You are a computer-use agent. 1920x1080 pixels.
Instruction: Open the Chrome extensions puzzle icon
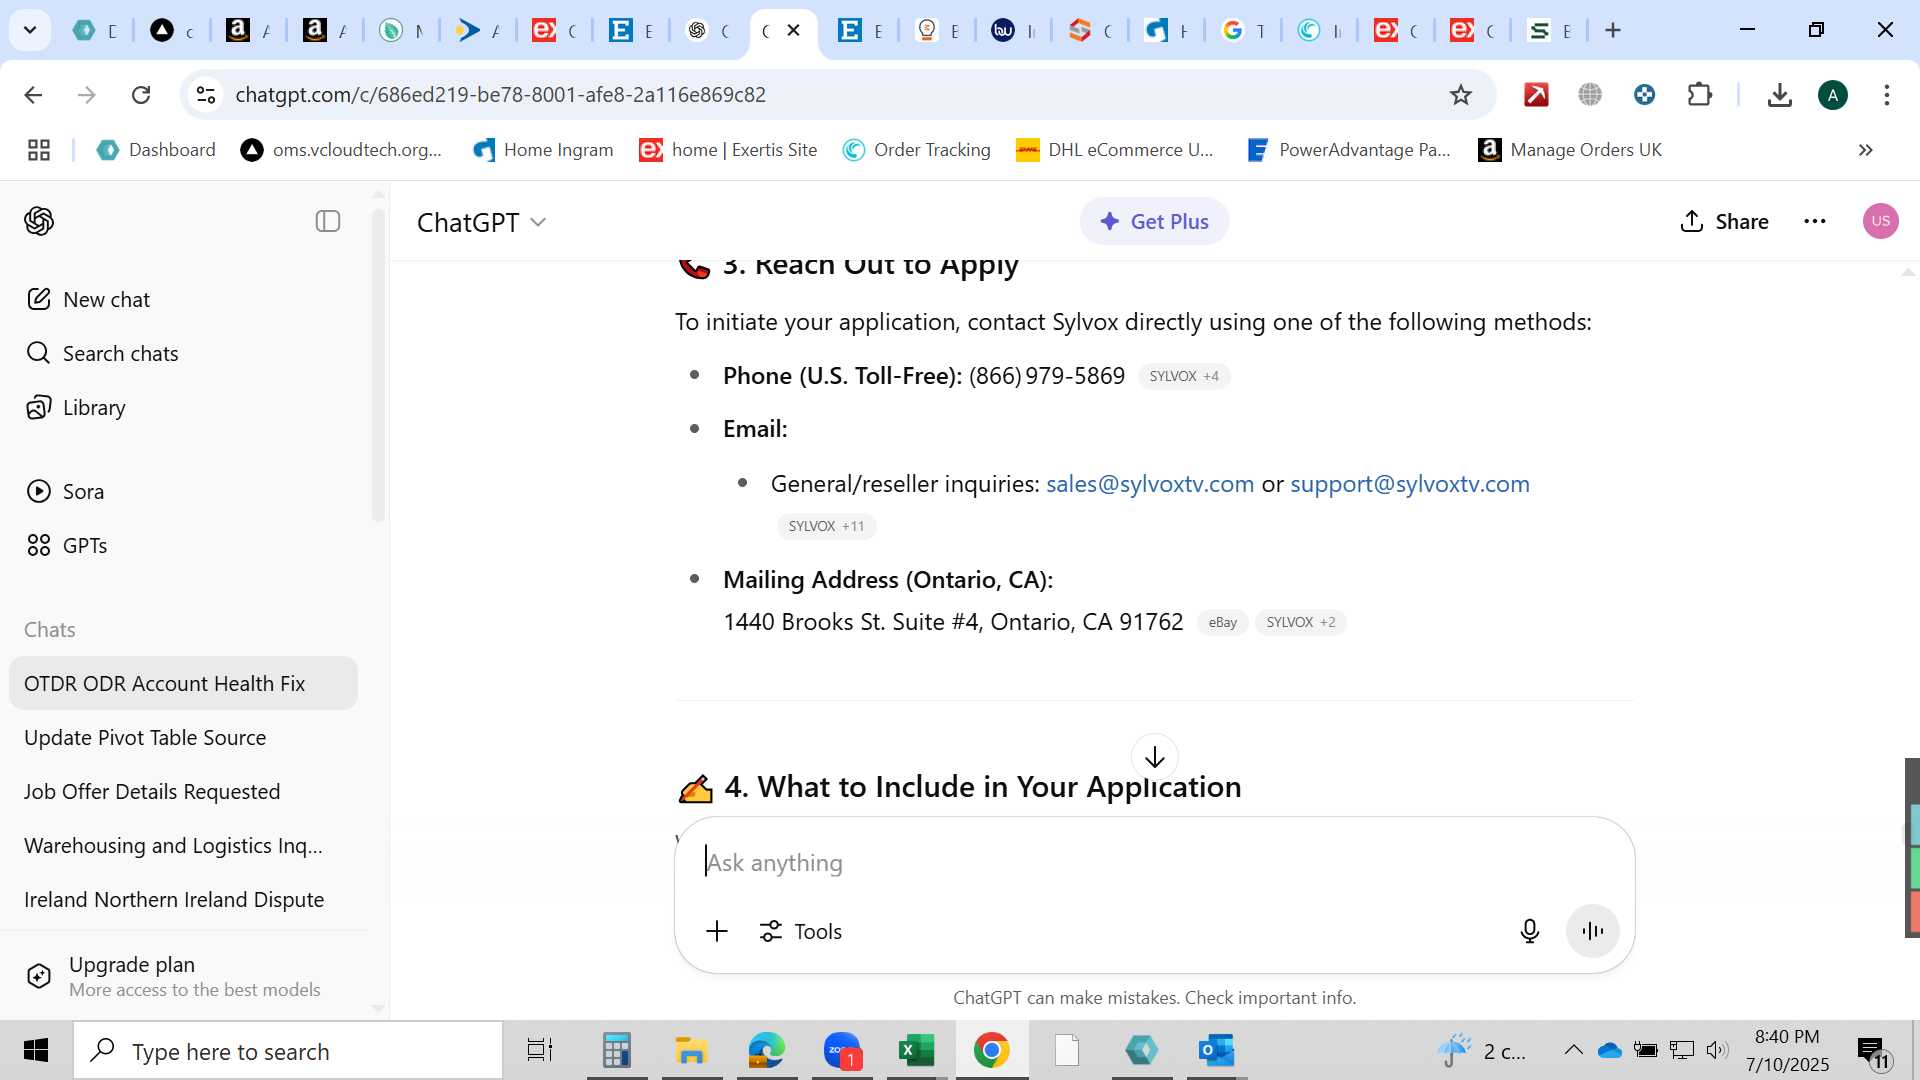[1700, 94]
